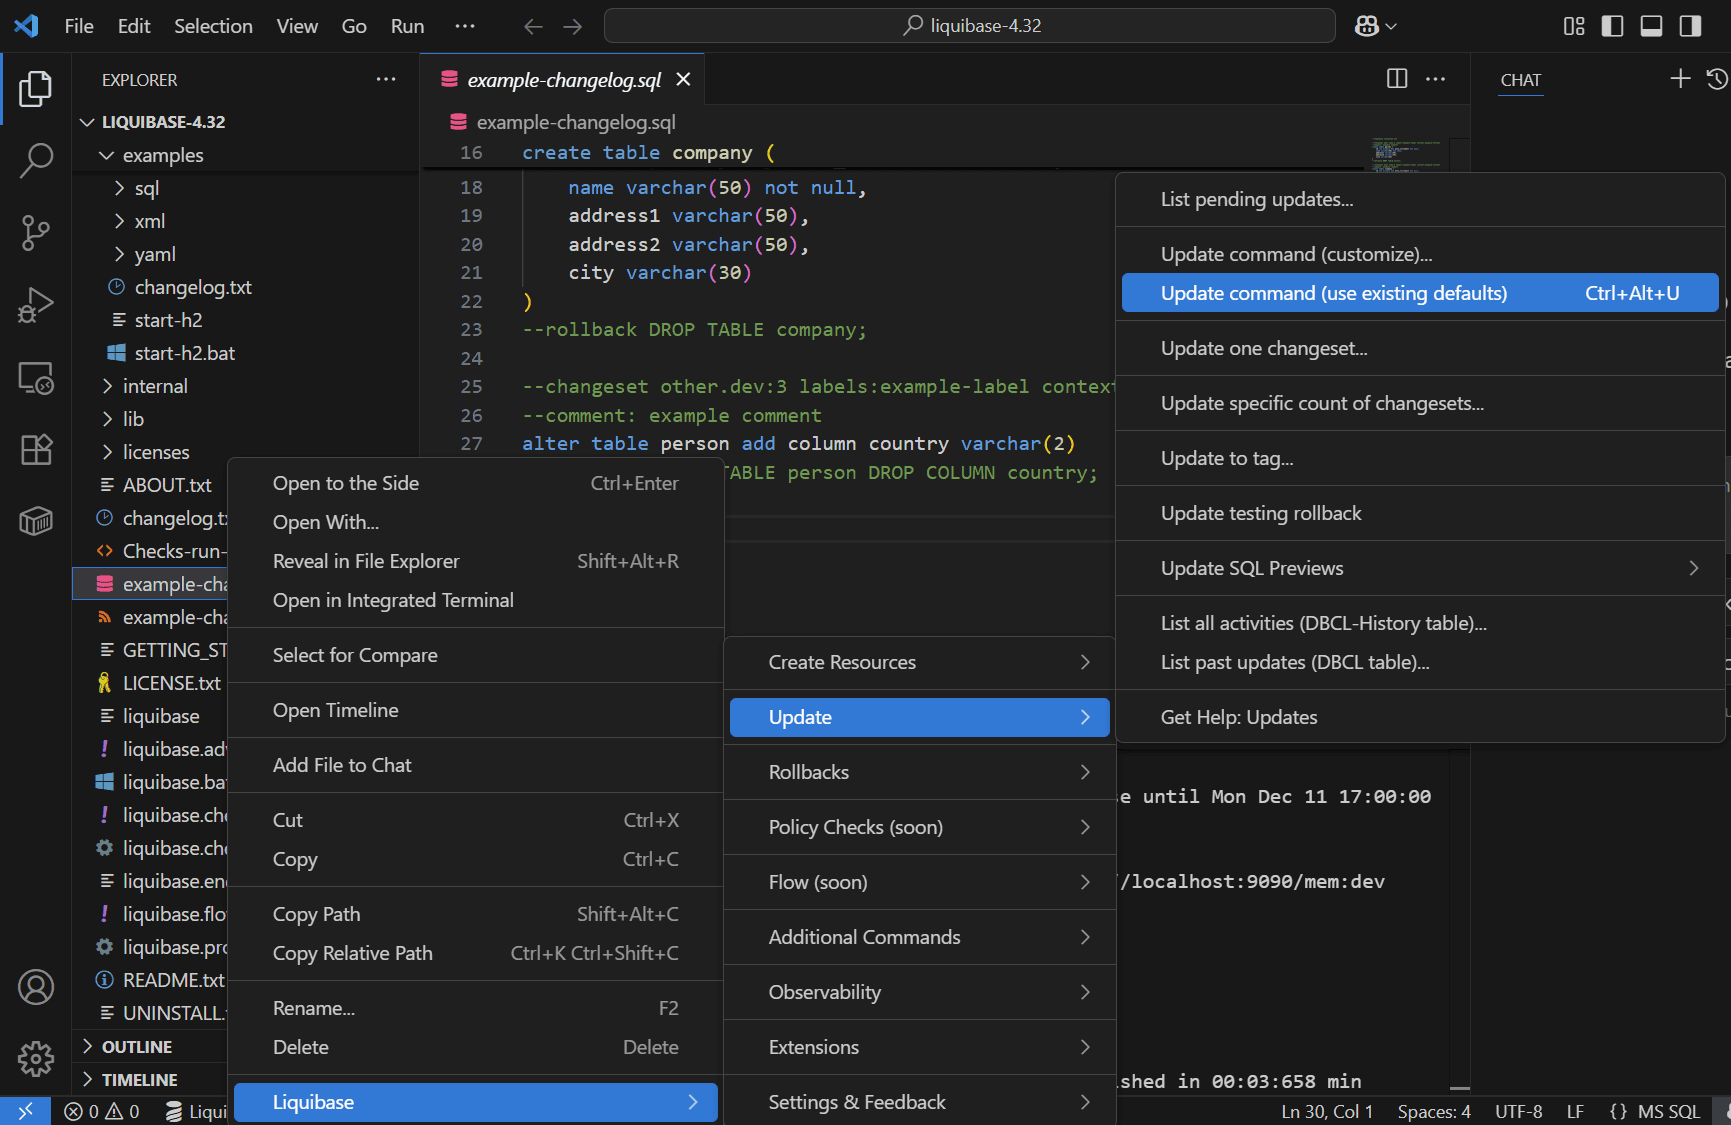
Task: Open the Run and Debug view
Action: [x=36, y=304]
